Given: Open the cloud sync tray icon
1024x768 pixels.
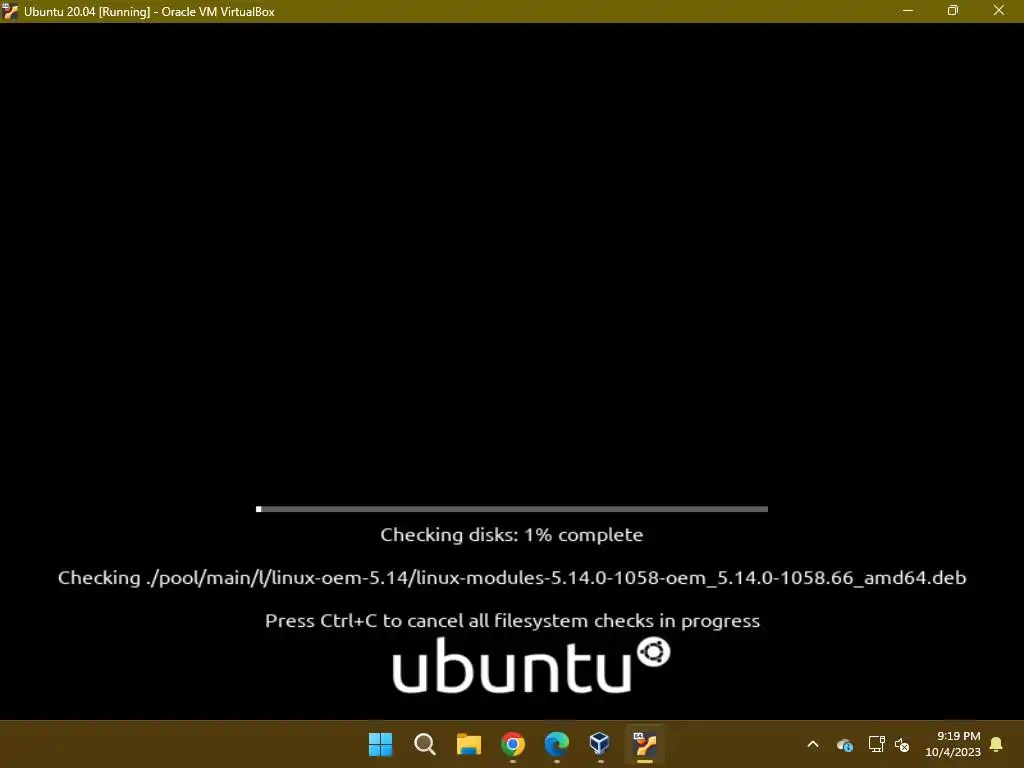Looking at the screenshot, I should (844, 744).
